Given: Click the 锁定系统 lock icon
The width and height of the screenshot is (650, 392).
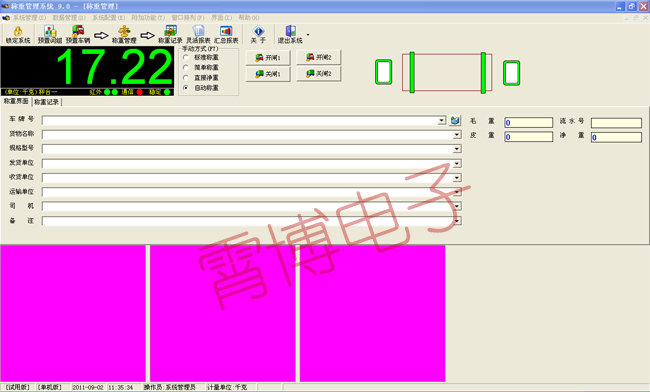Looking at the screenshot, I should [18, 31].
